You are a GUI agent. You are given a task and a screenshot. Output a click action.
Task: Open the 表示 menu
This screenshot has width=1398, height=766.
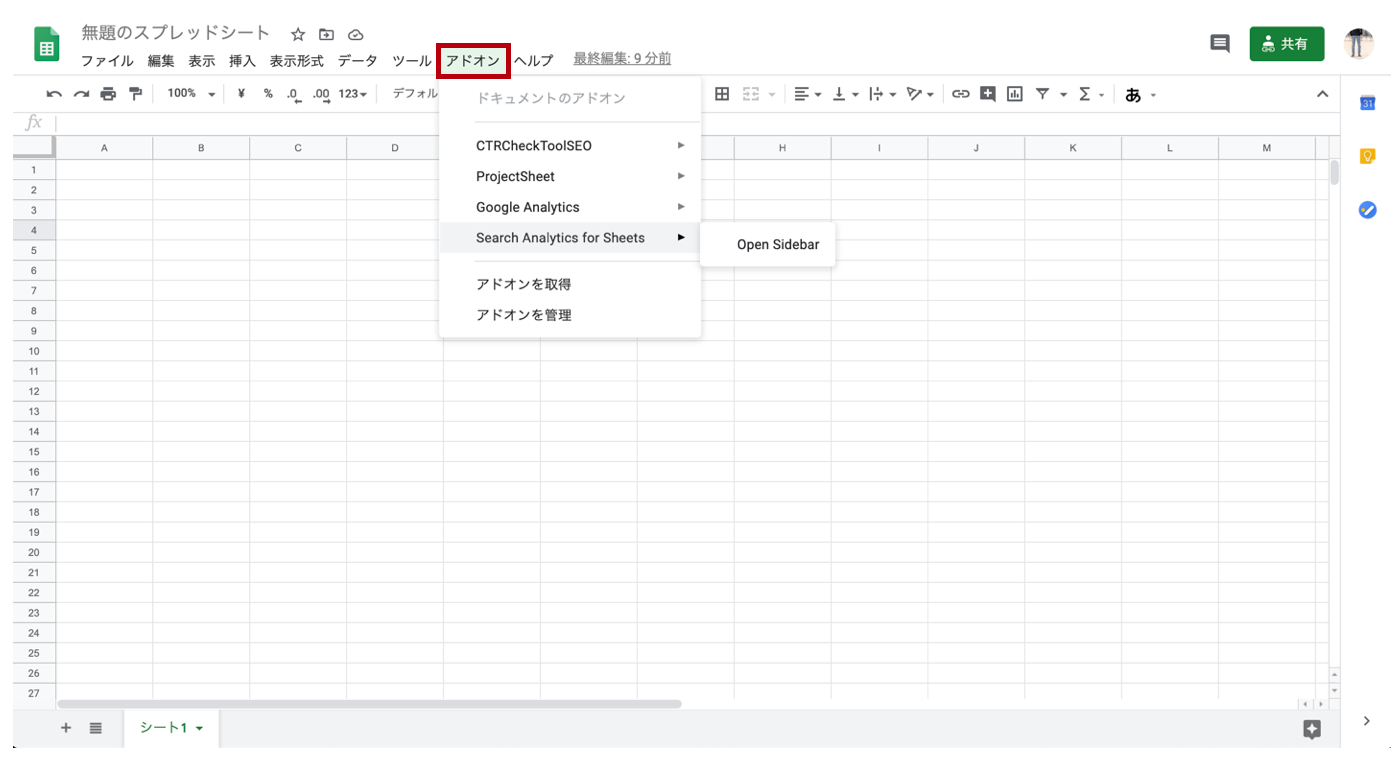tap(202, 61)
